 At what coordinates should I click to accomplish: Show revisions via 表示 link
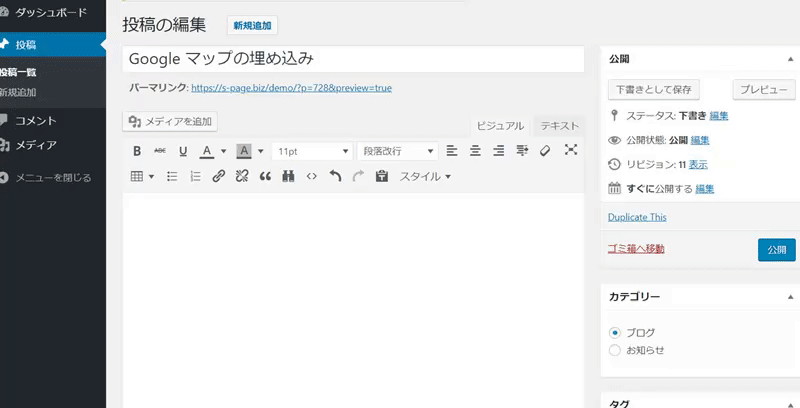click(698, 165)
